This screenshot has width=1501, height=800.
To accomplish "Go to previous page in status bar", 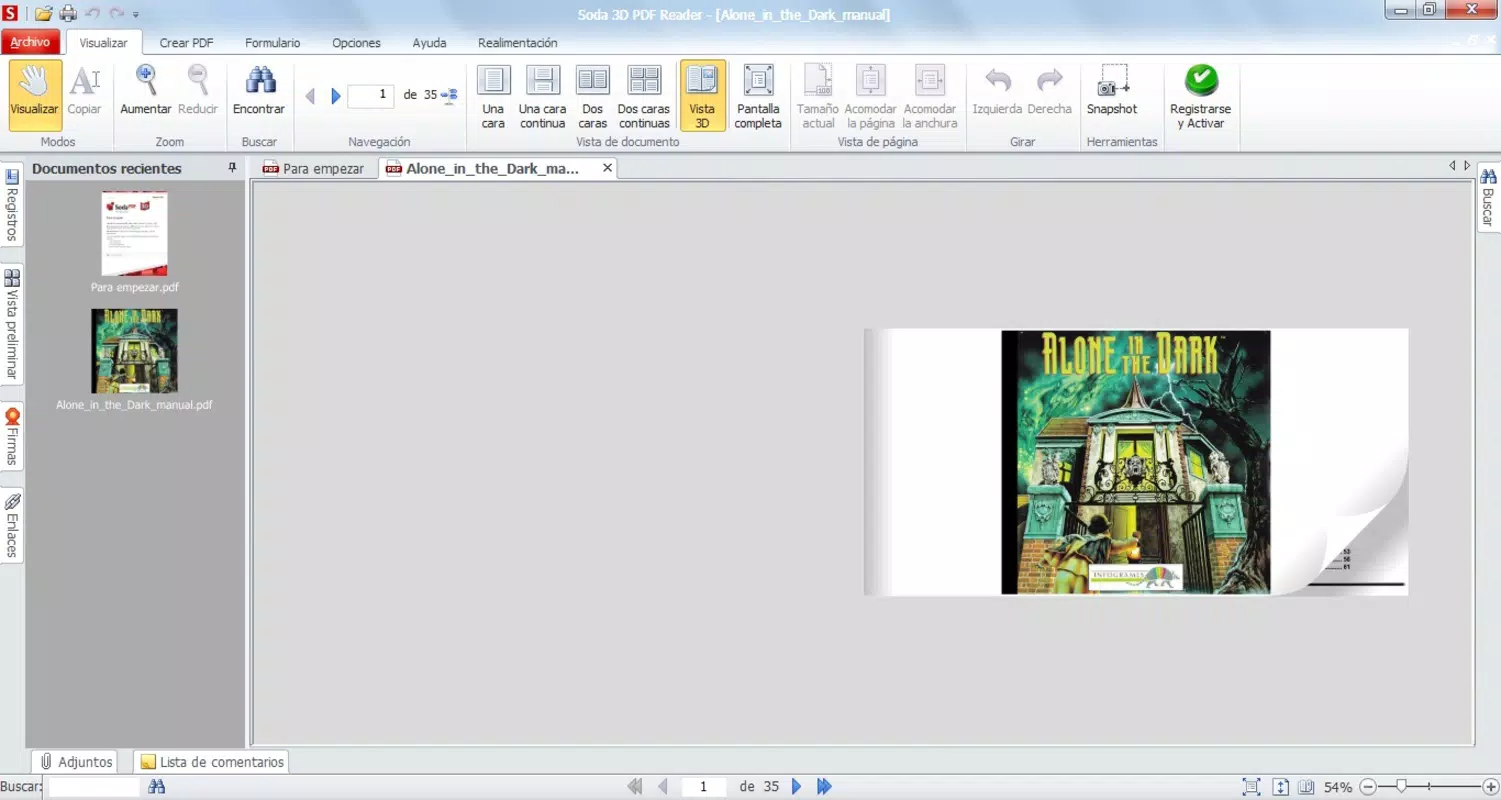I will tap(662, 787).
